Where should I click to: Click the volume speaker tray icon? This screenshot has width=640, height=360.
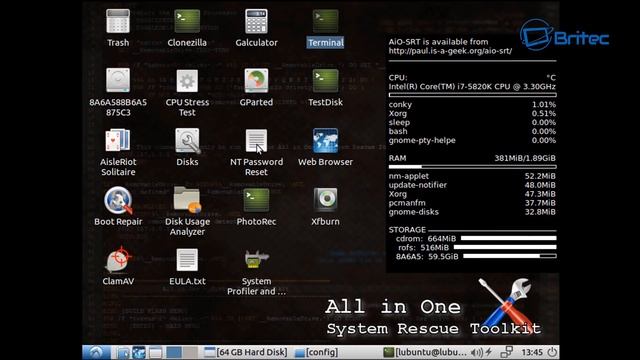point(476,352)
